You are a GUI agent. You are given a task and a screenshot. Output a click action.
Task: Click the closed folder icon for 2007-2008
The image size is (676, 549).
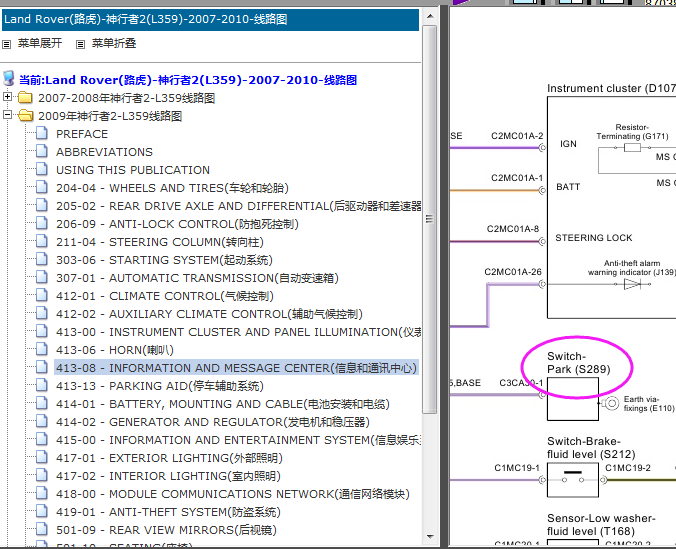[25, 98]
